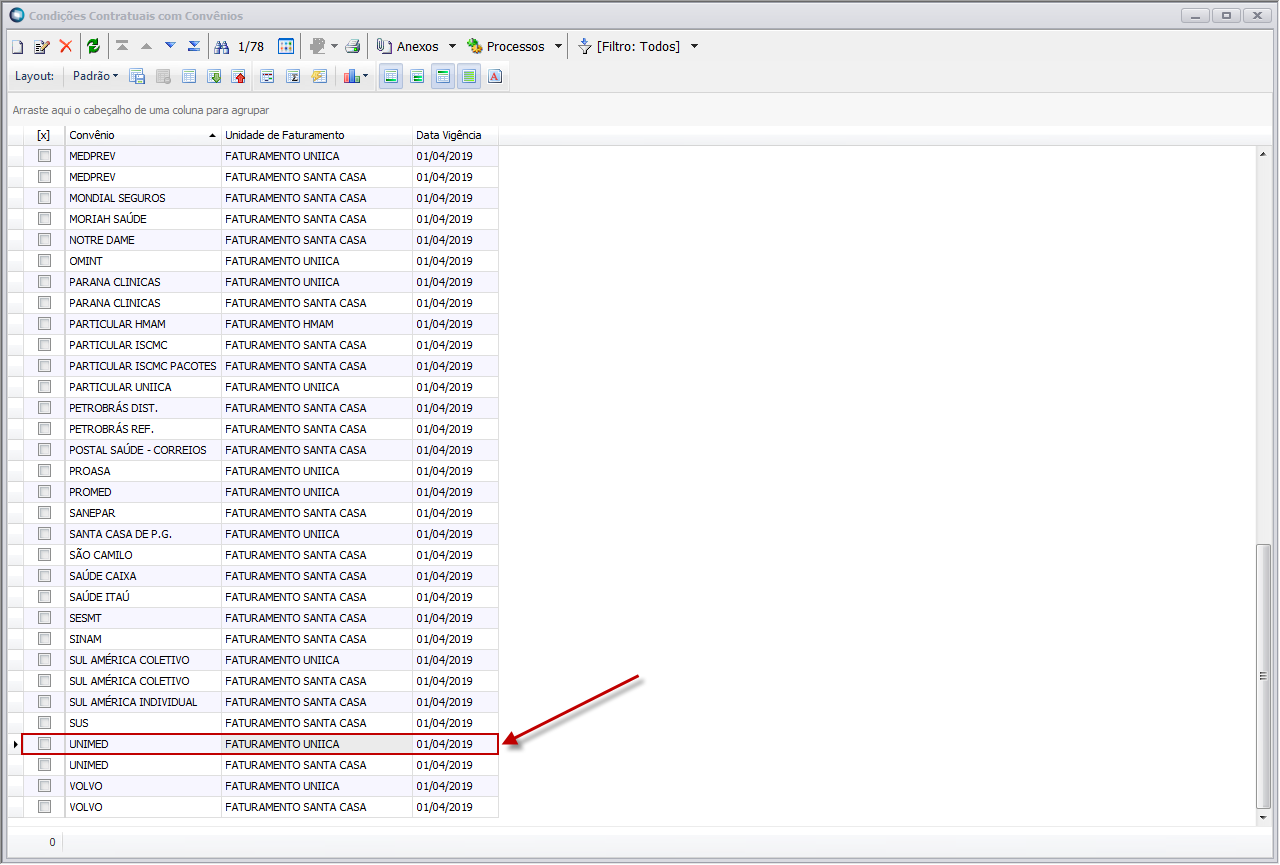The height and width of the screenshot is (865, 1280).
Task: Click the paperclip attachments icon
Action: click(x=384, y=46)
